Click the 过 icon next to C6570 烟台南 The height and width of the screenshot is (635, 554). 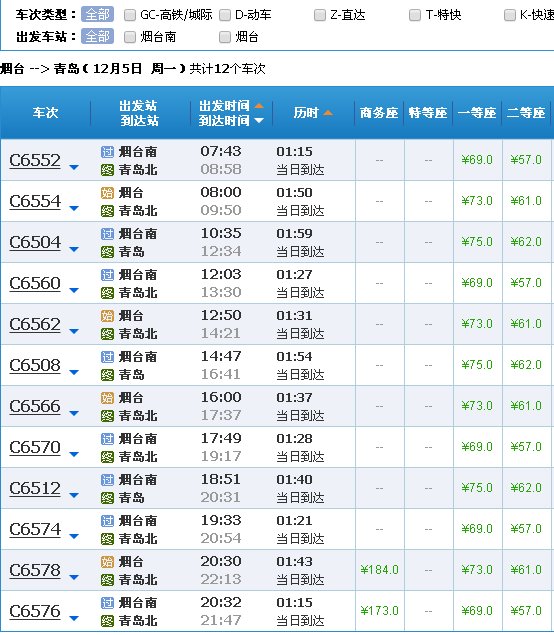click(107, 439)
